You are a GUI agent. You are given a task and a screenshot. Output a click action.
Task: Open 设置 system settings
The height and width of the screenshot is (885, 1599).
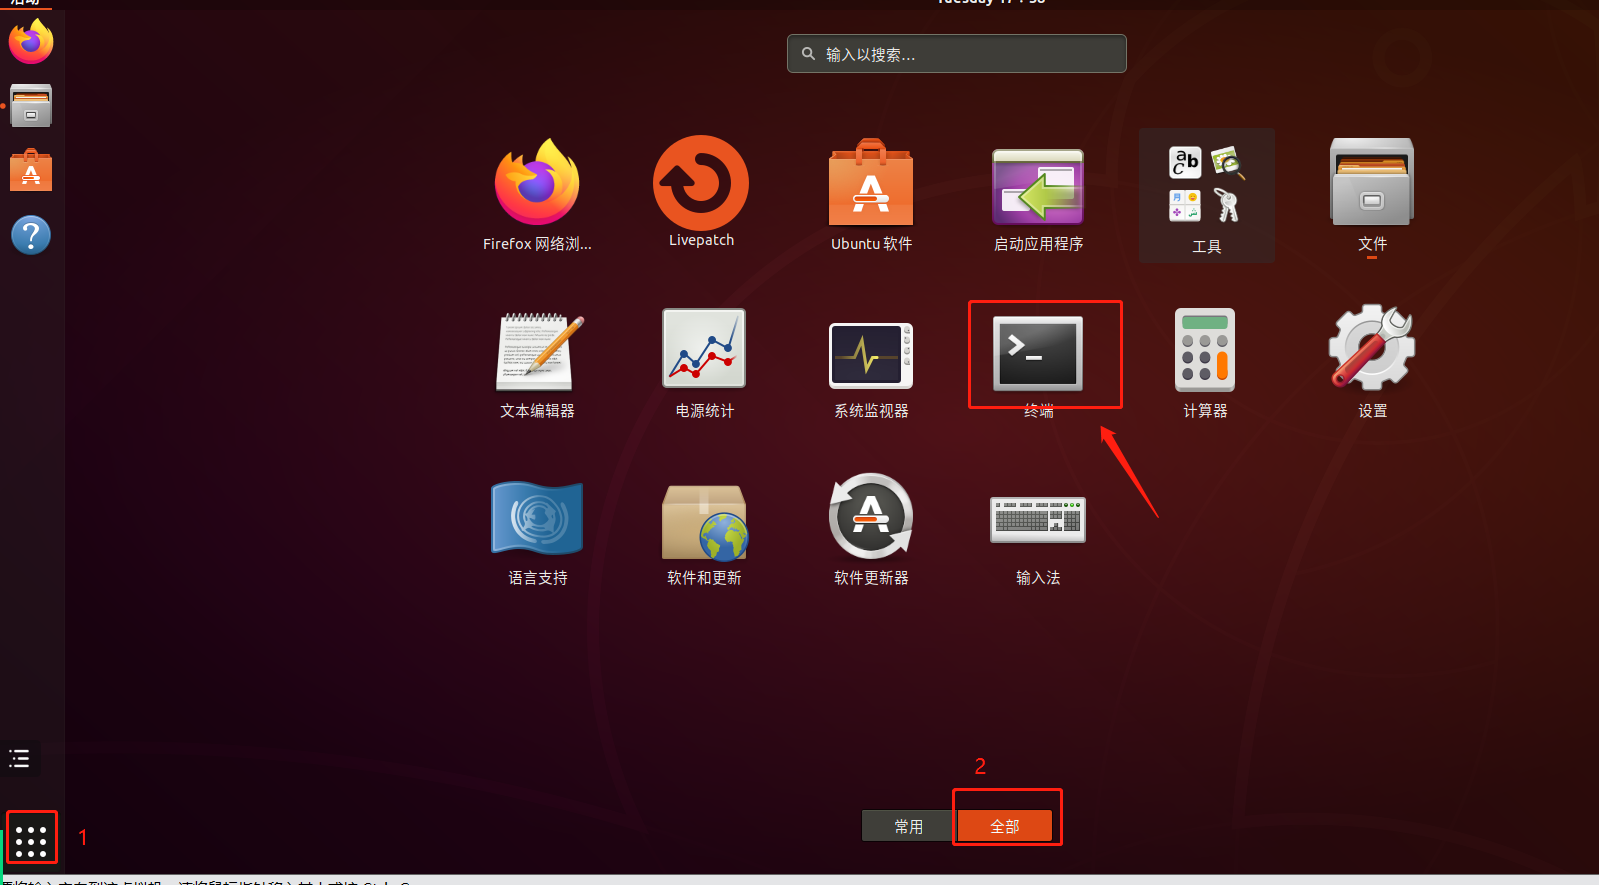(1372, 347)
